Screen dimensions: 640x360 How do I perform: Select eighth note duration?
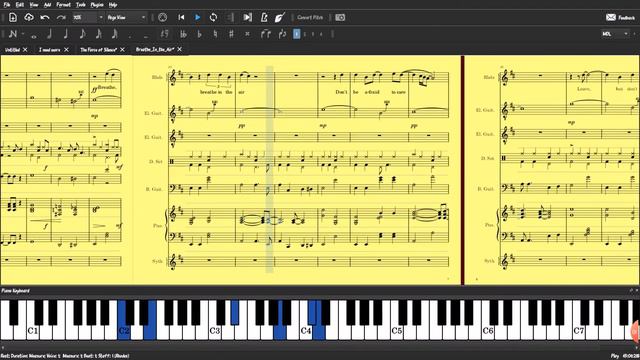click(x=82, y=34)
